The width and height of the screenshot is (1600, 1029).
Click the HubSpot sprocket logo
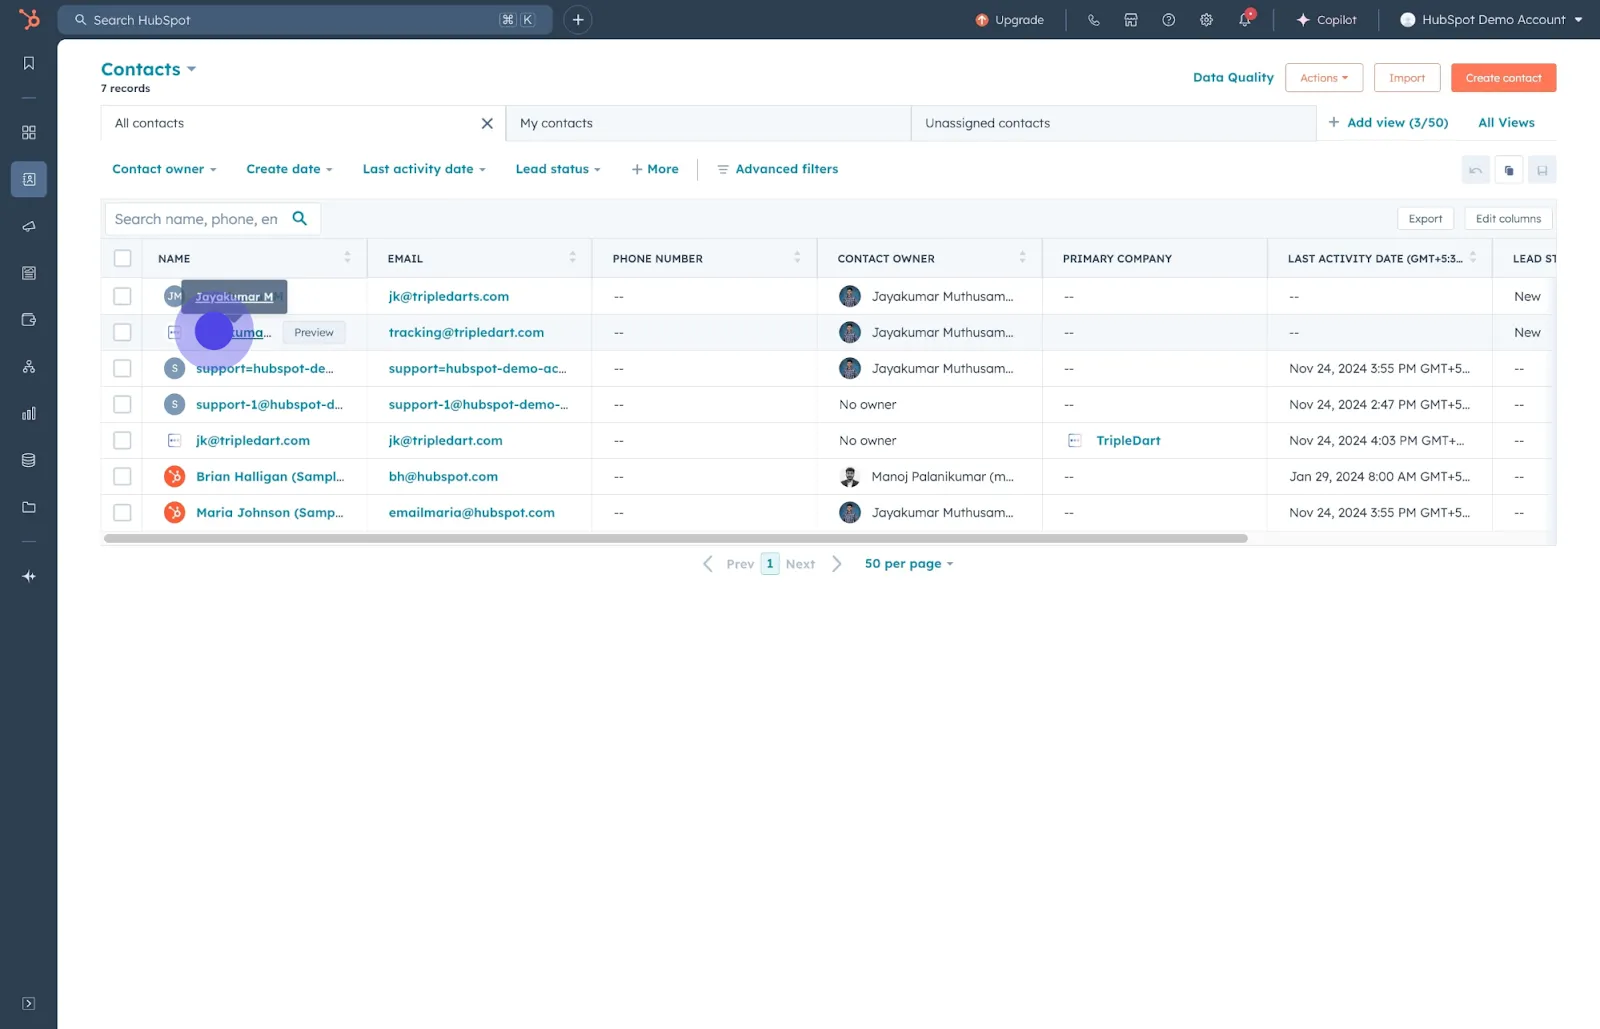(x=29, y=19)
